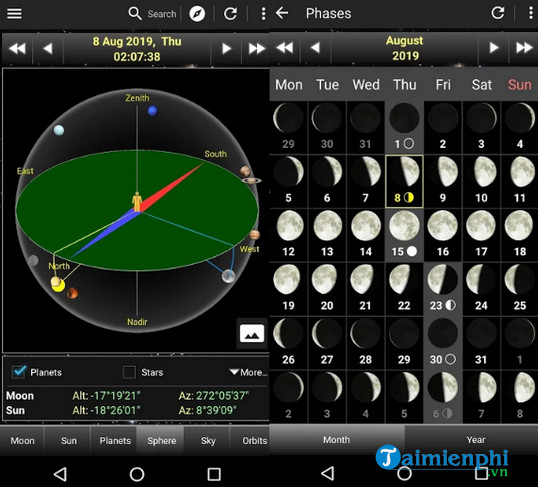The image size is (538, 487).
Task: Tap the landscape image icon button
Action: pyautogui.click(x=252, y=333)
